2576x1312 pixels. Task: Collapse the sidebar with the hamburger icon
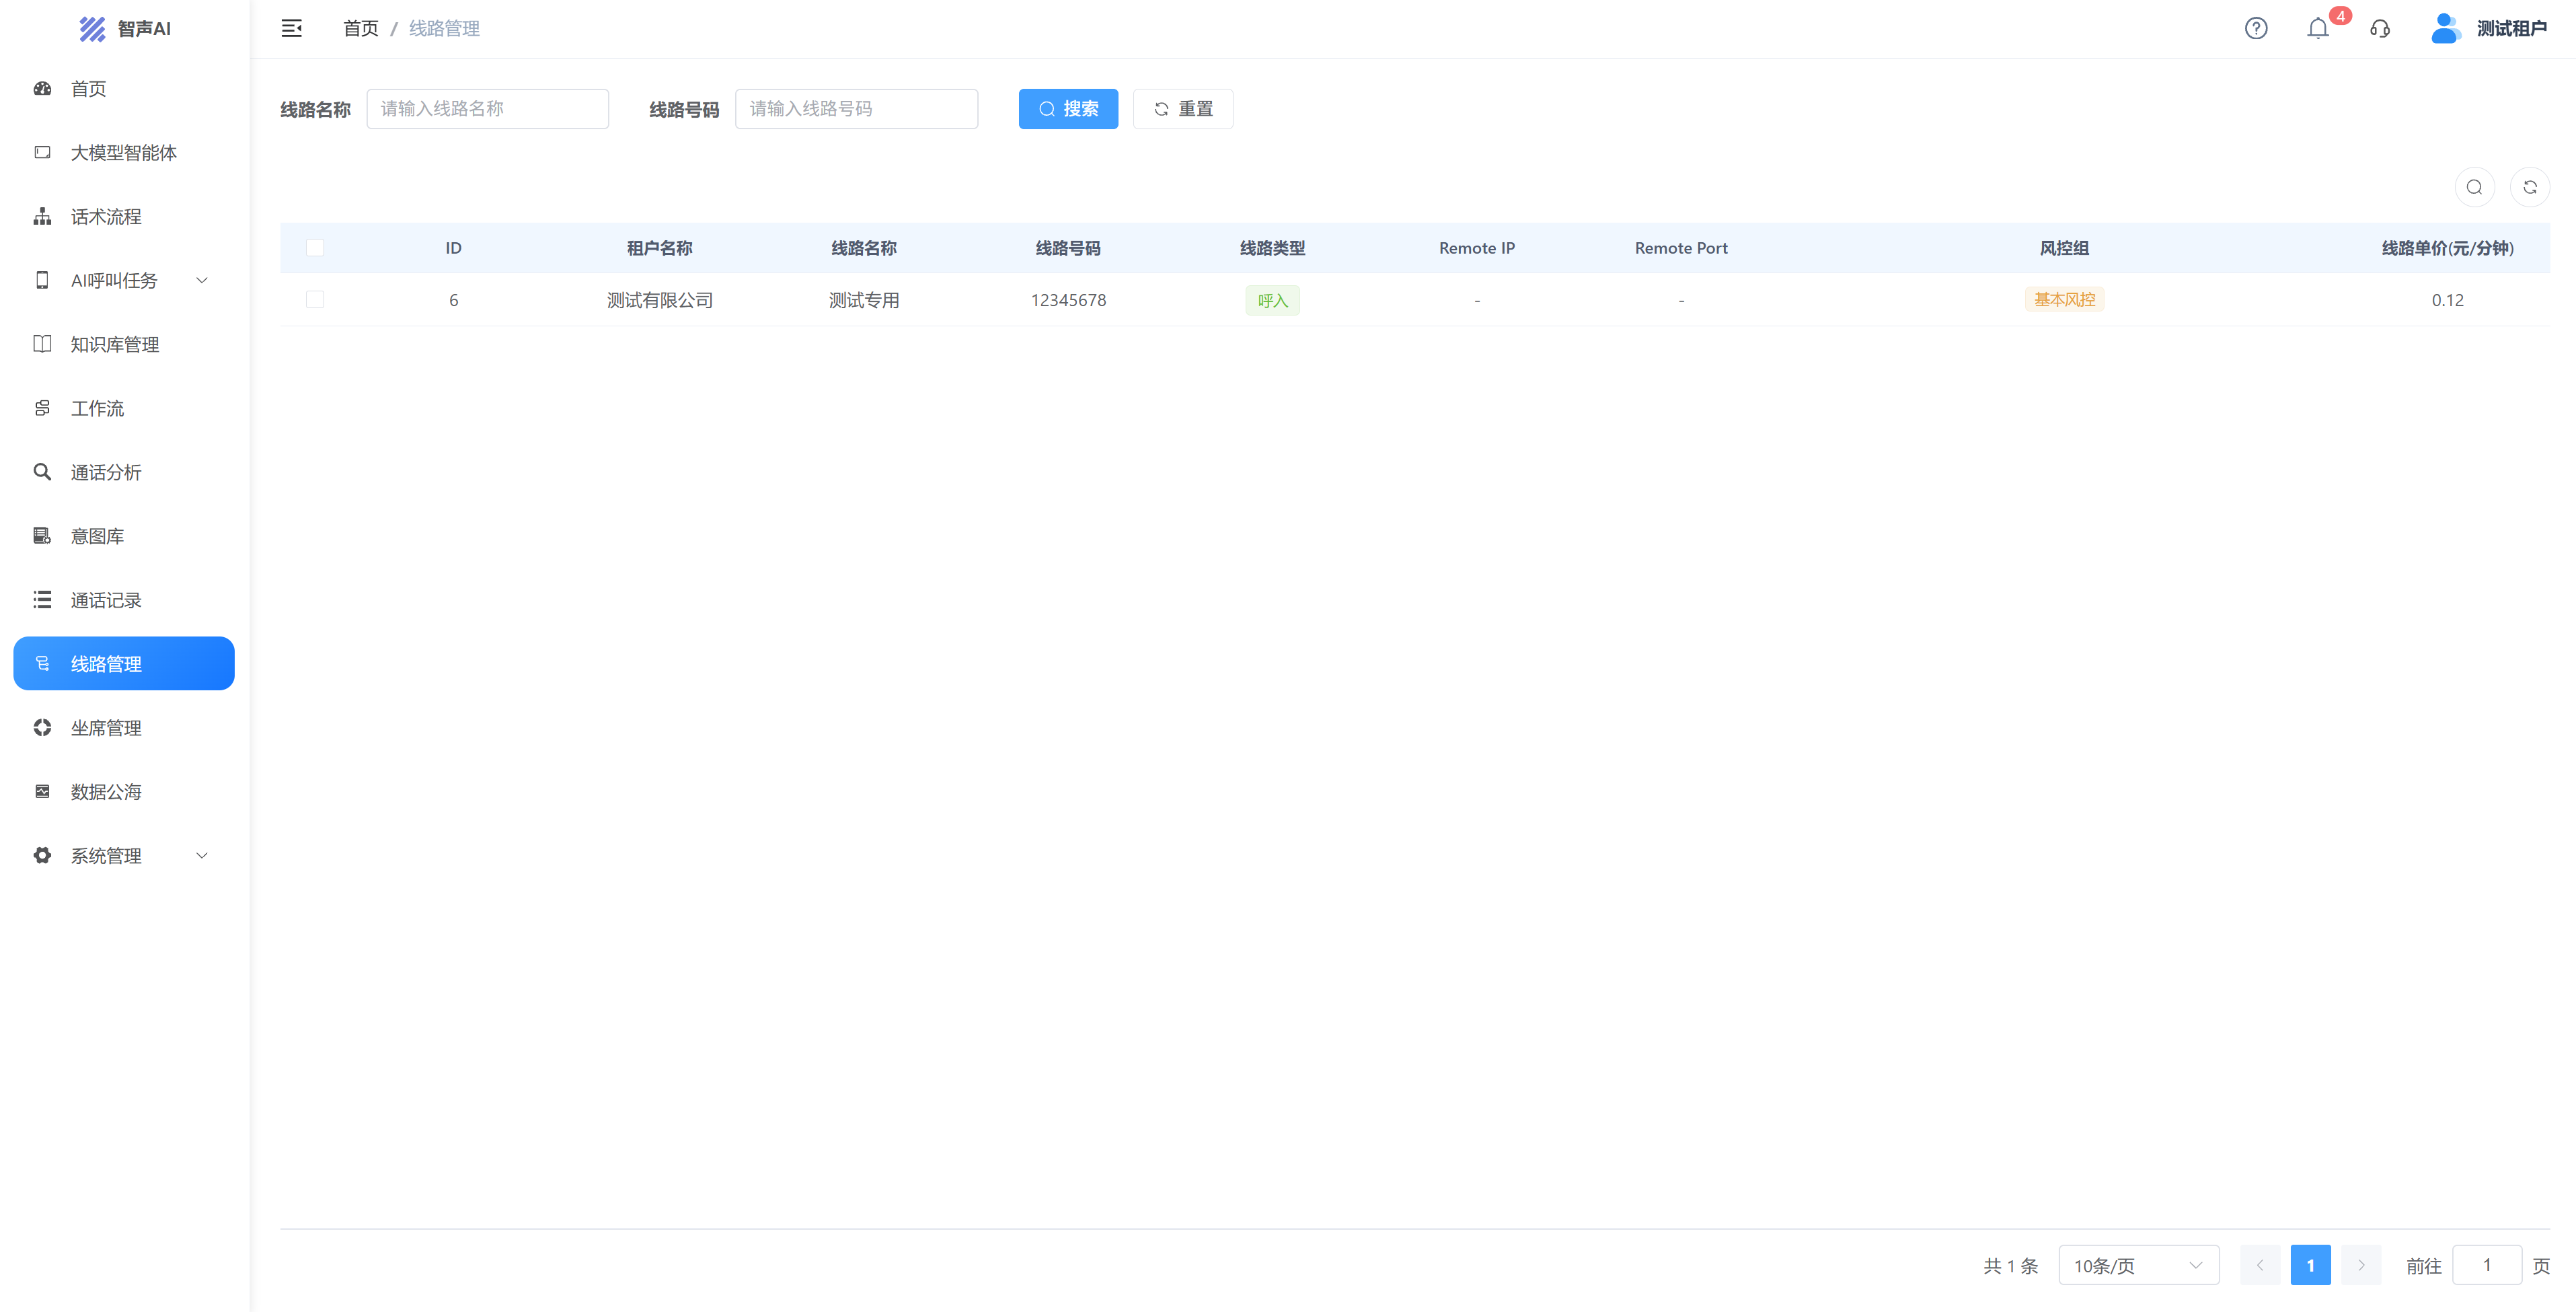(x=291, y=28)
